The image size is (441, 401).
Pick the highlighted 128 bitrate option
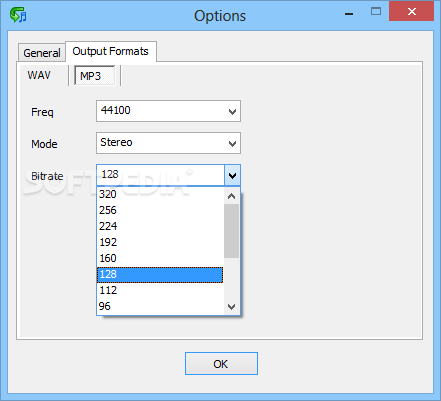point(160,274)
